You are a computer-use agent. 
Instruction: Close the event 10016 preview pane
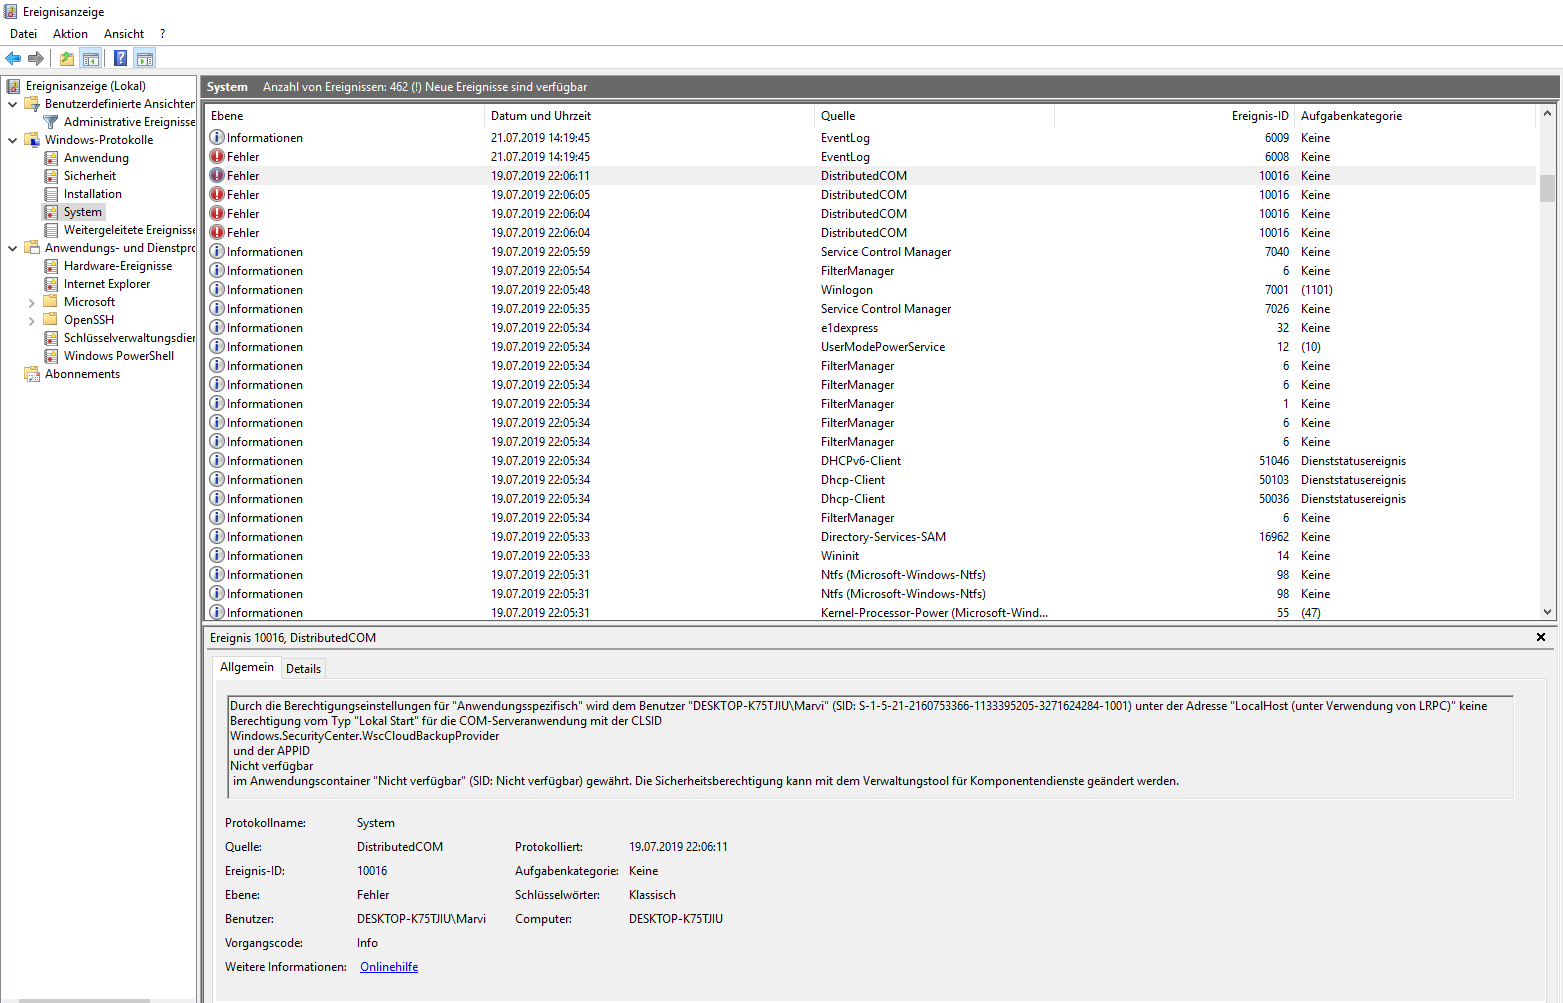(1541, 637)
